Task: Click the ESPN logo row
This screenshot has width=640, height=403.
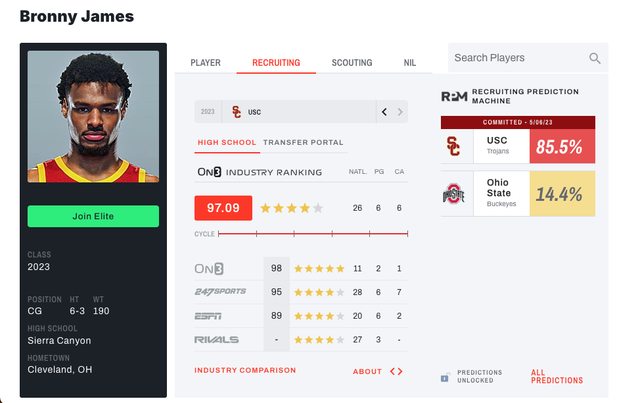Action: pyautogui.click(x=210, y=316)
